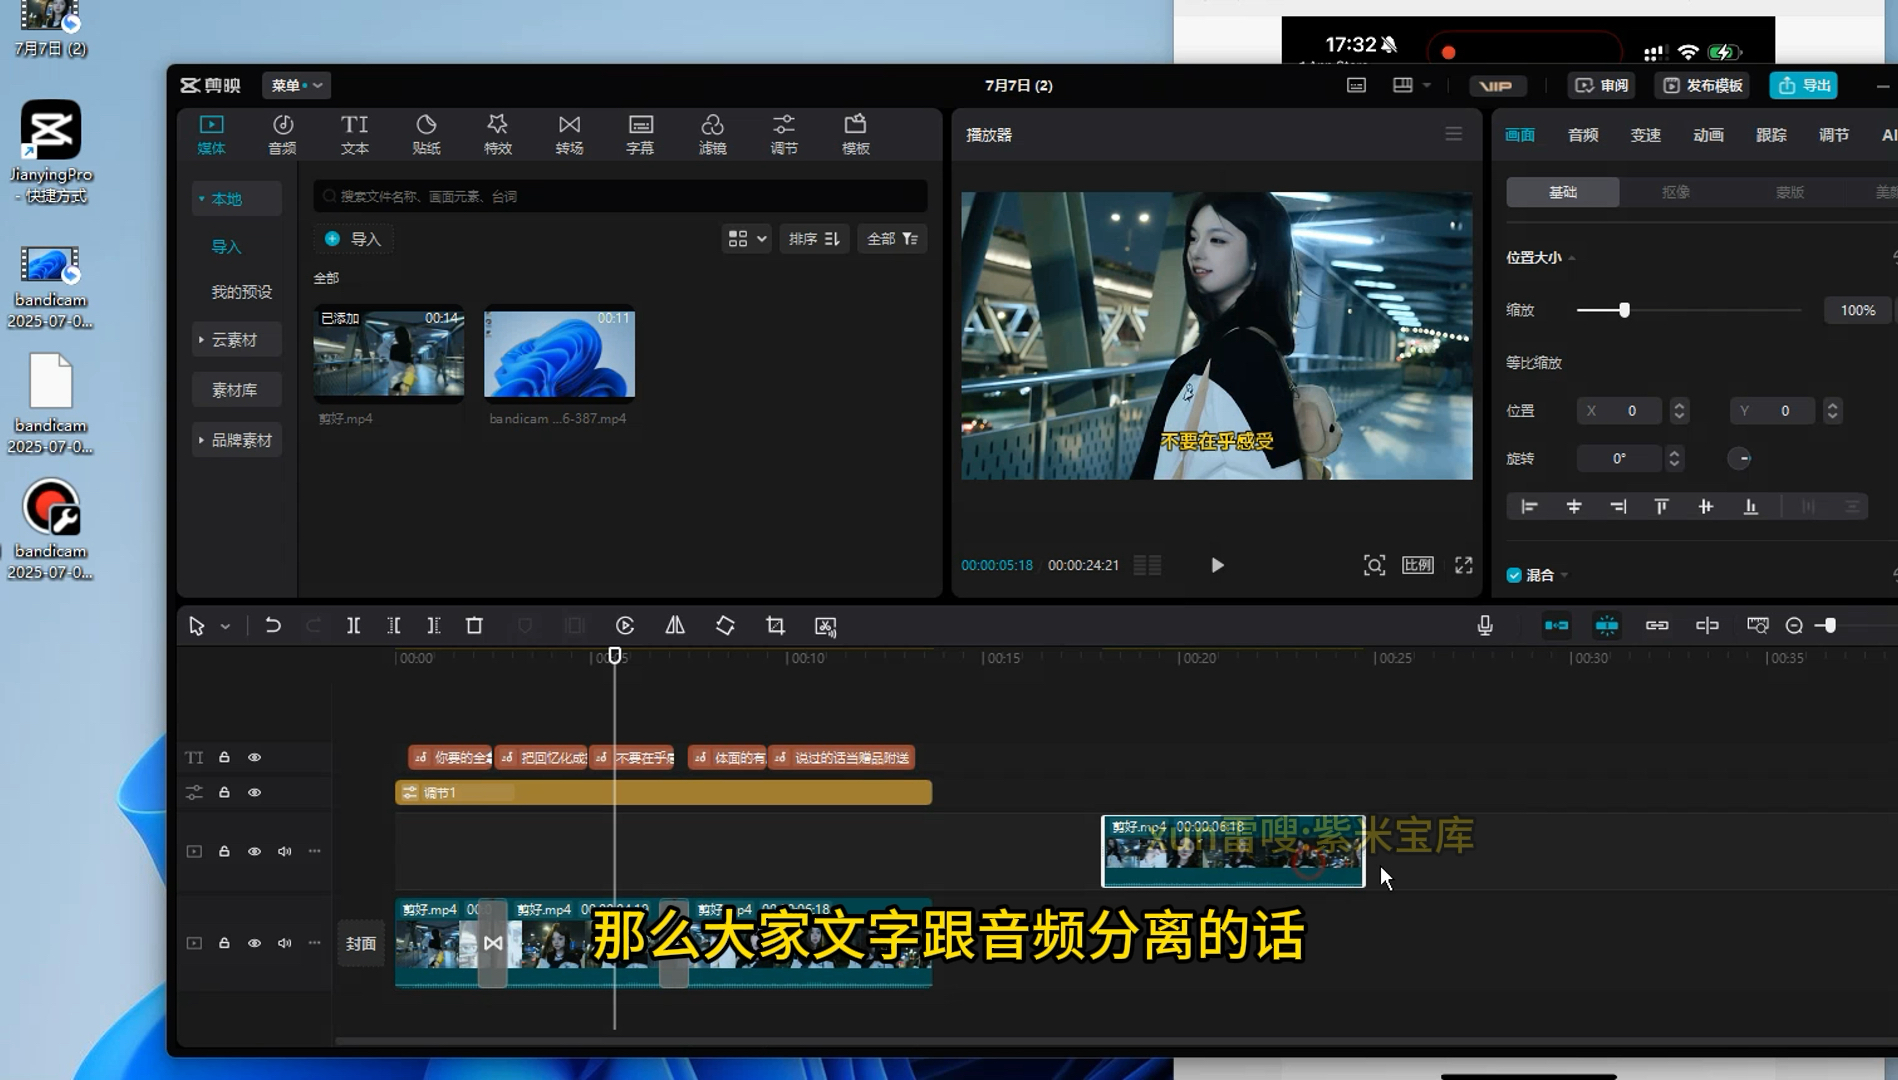1898x1080 pixels.
Task: Click the 导出 export button
Action: pos(1804,86)
